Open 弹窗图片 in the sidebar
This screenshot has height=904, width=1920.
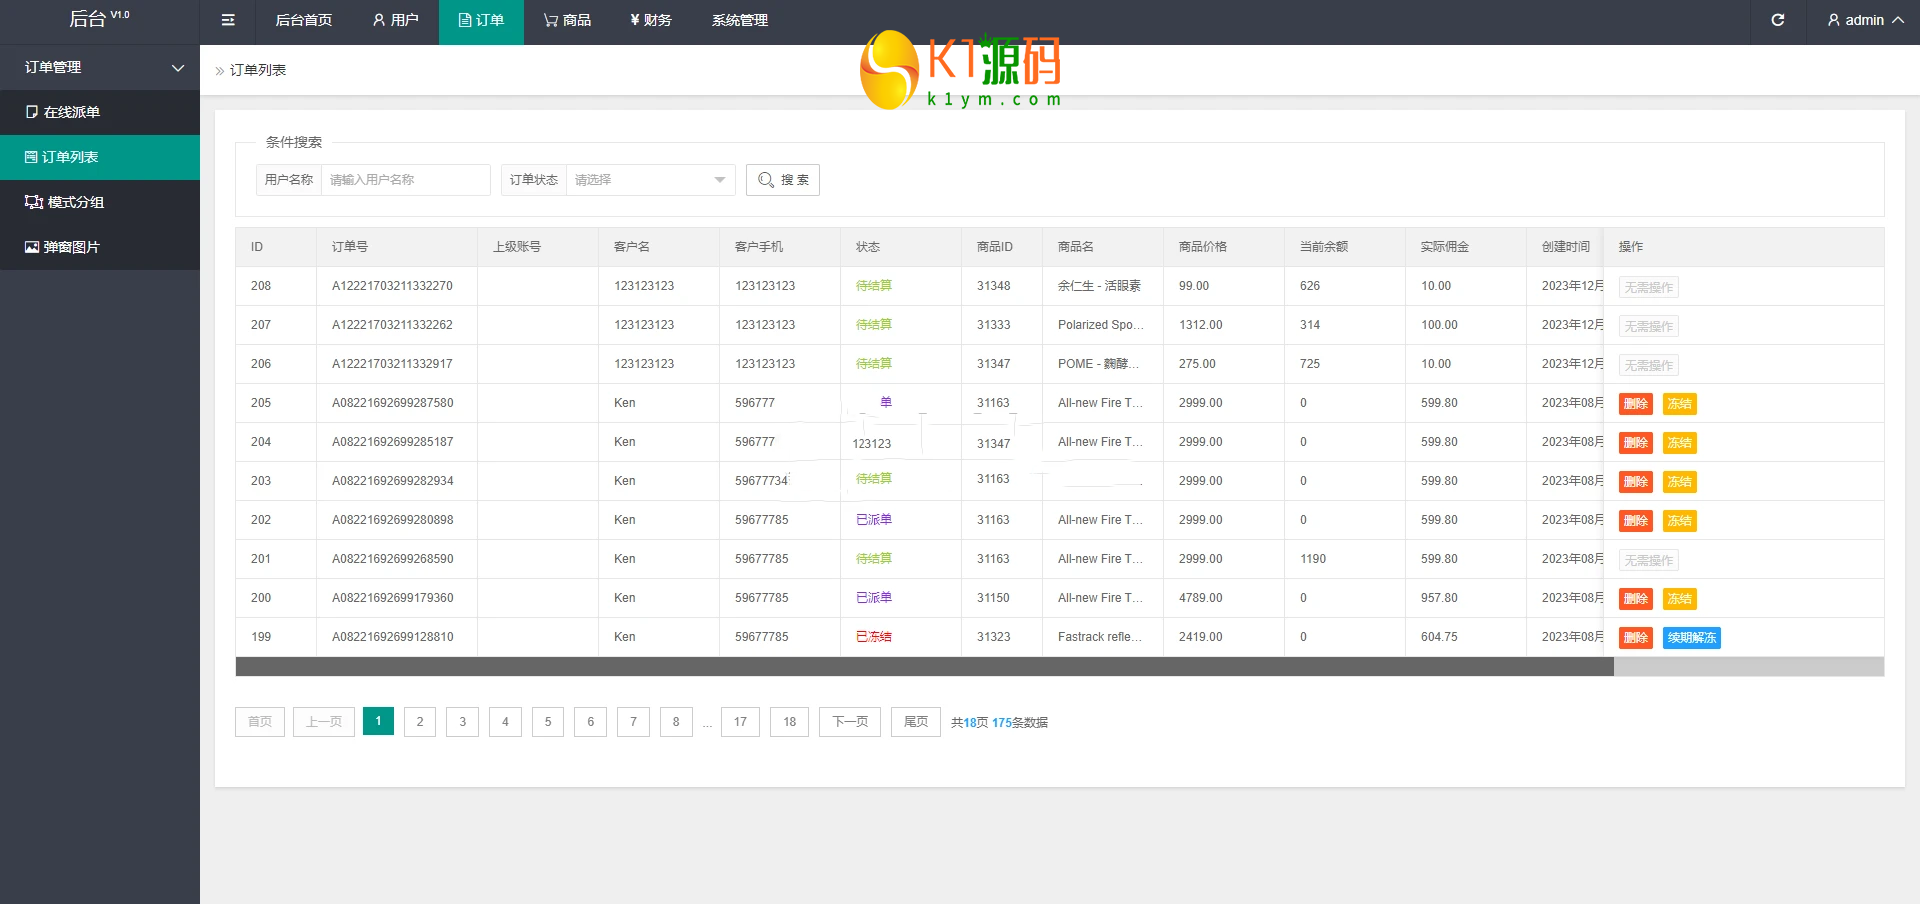point(71,247)
